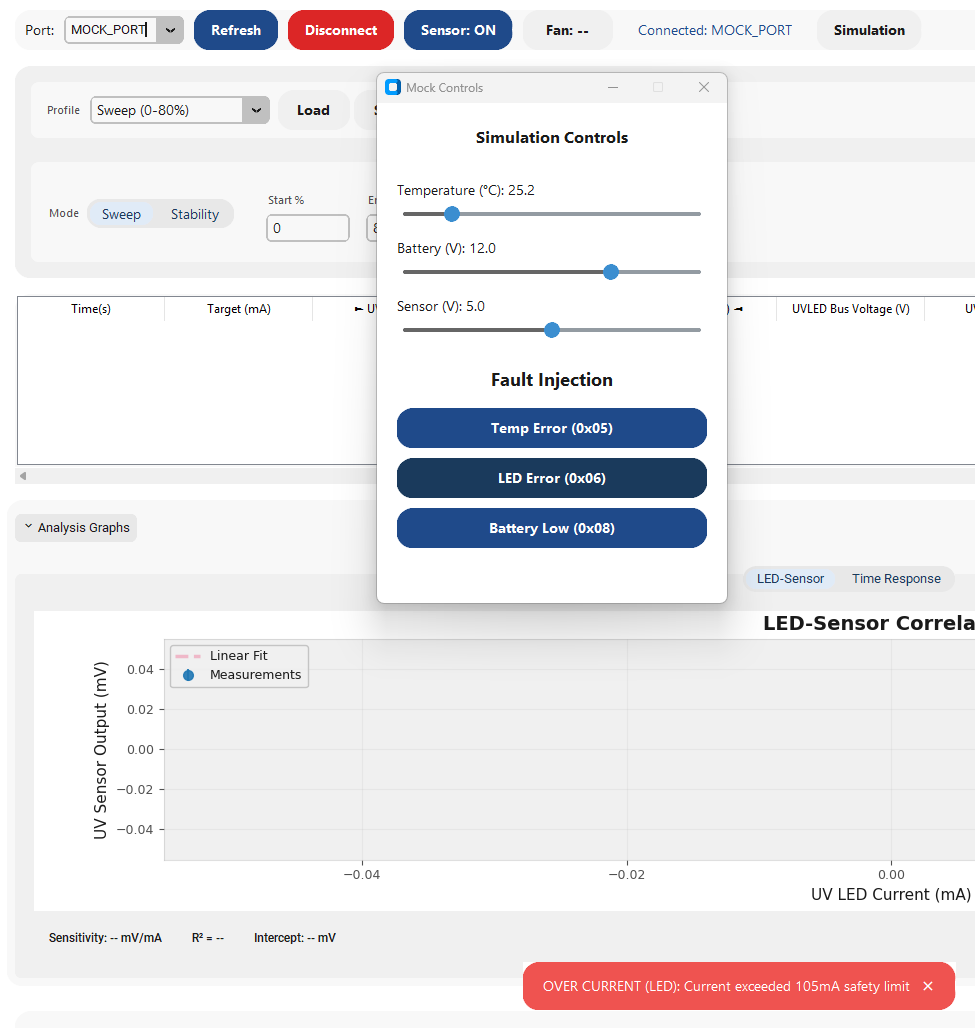Open the Port dropdown arrow

click(170, 30)
